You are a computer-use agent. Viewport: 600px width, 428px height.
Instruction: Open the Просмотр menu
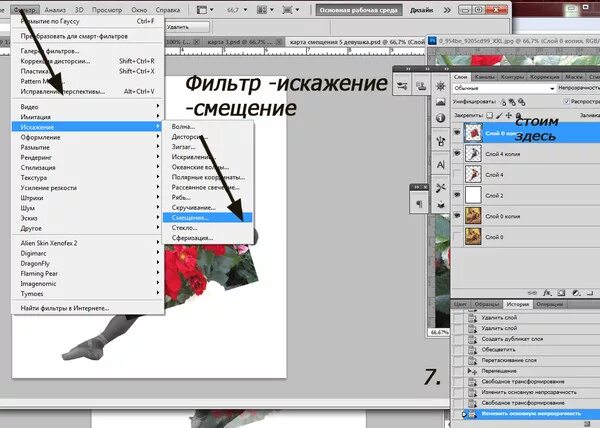point(107,10)
